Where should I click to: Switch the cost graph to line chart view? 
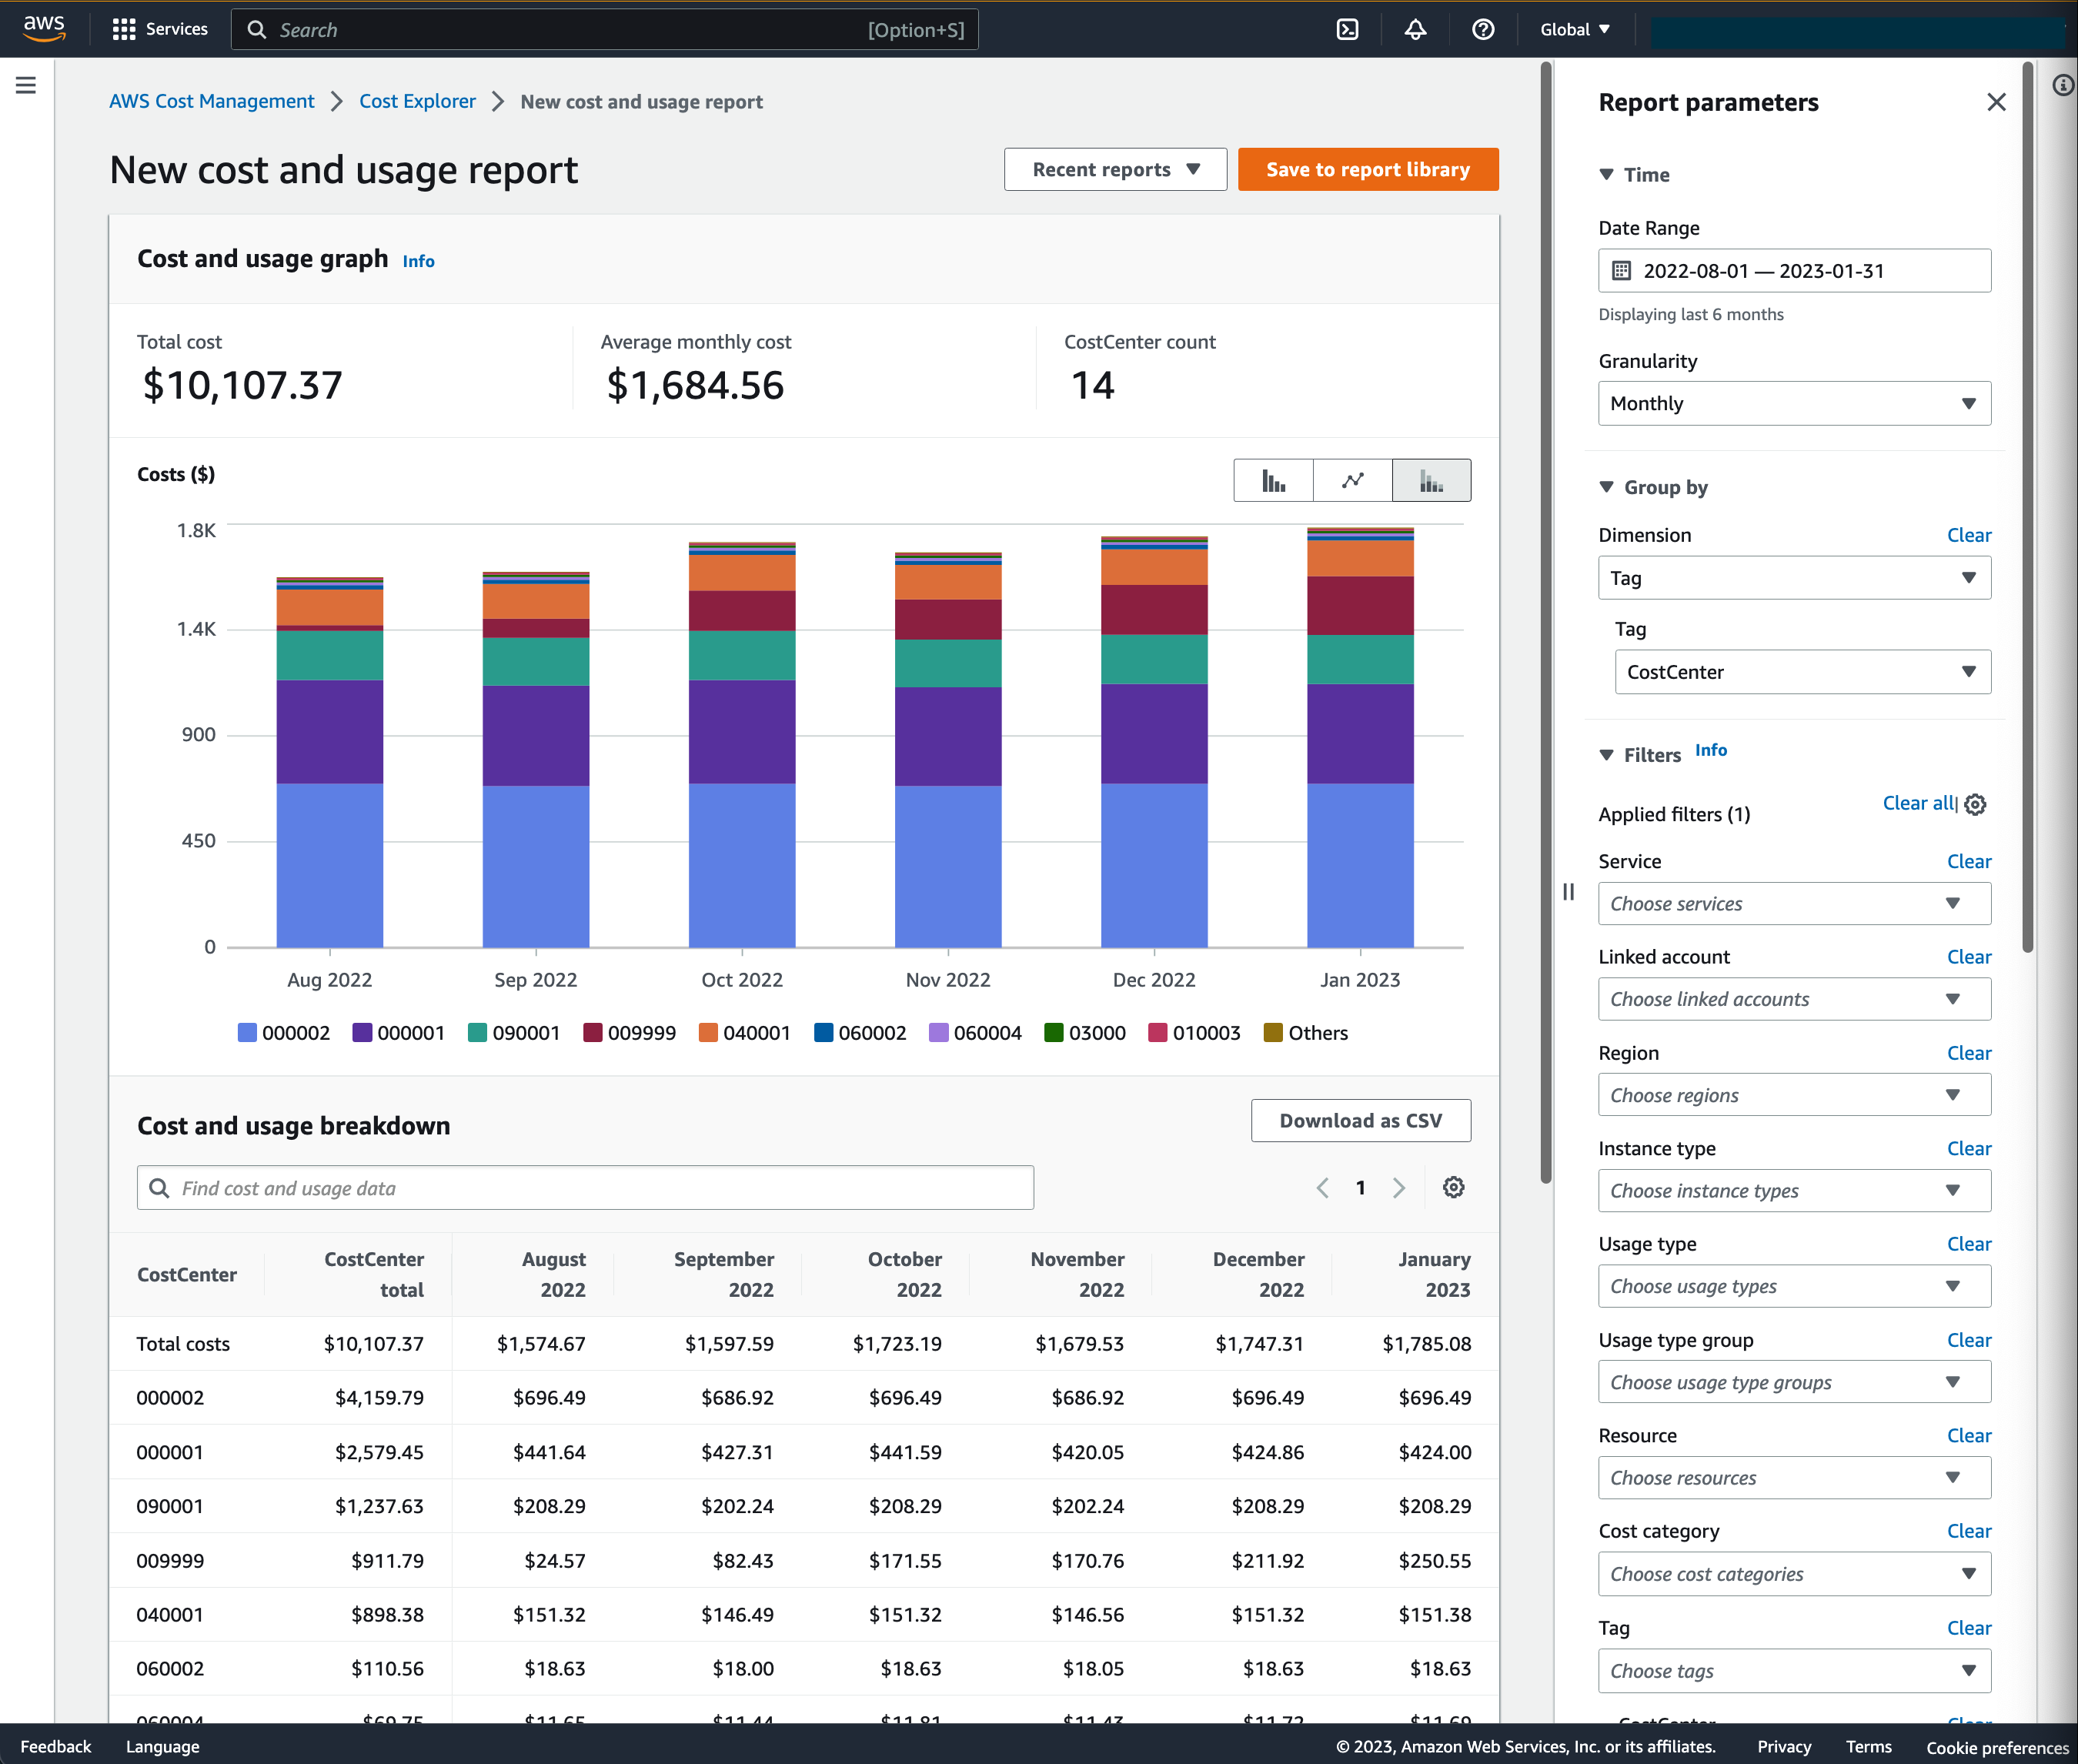coord(1352,480)
